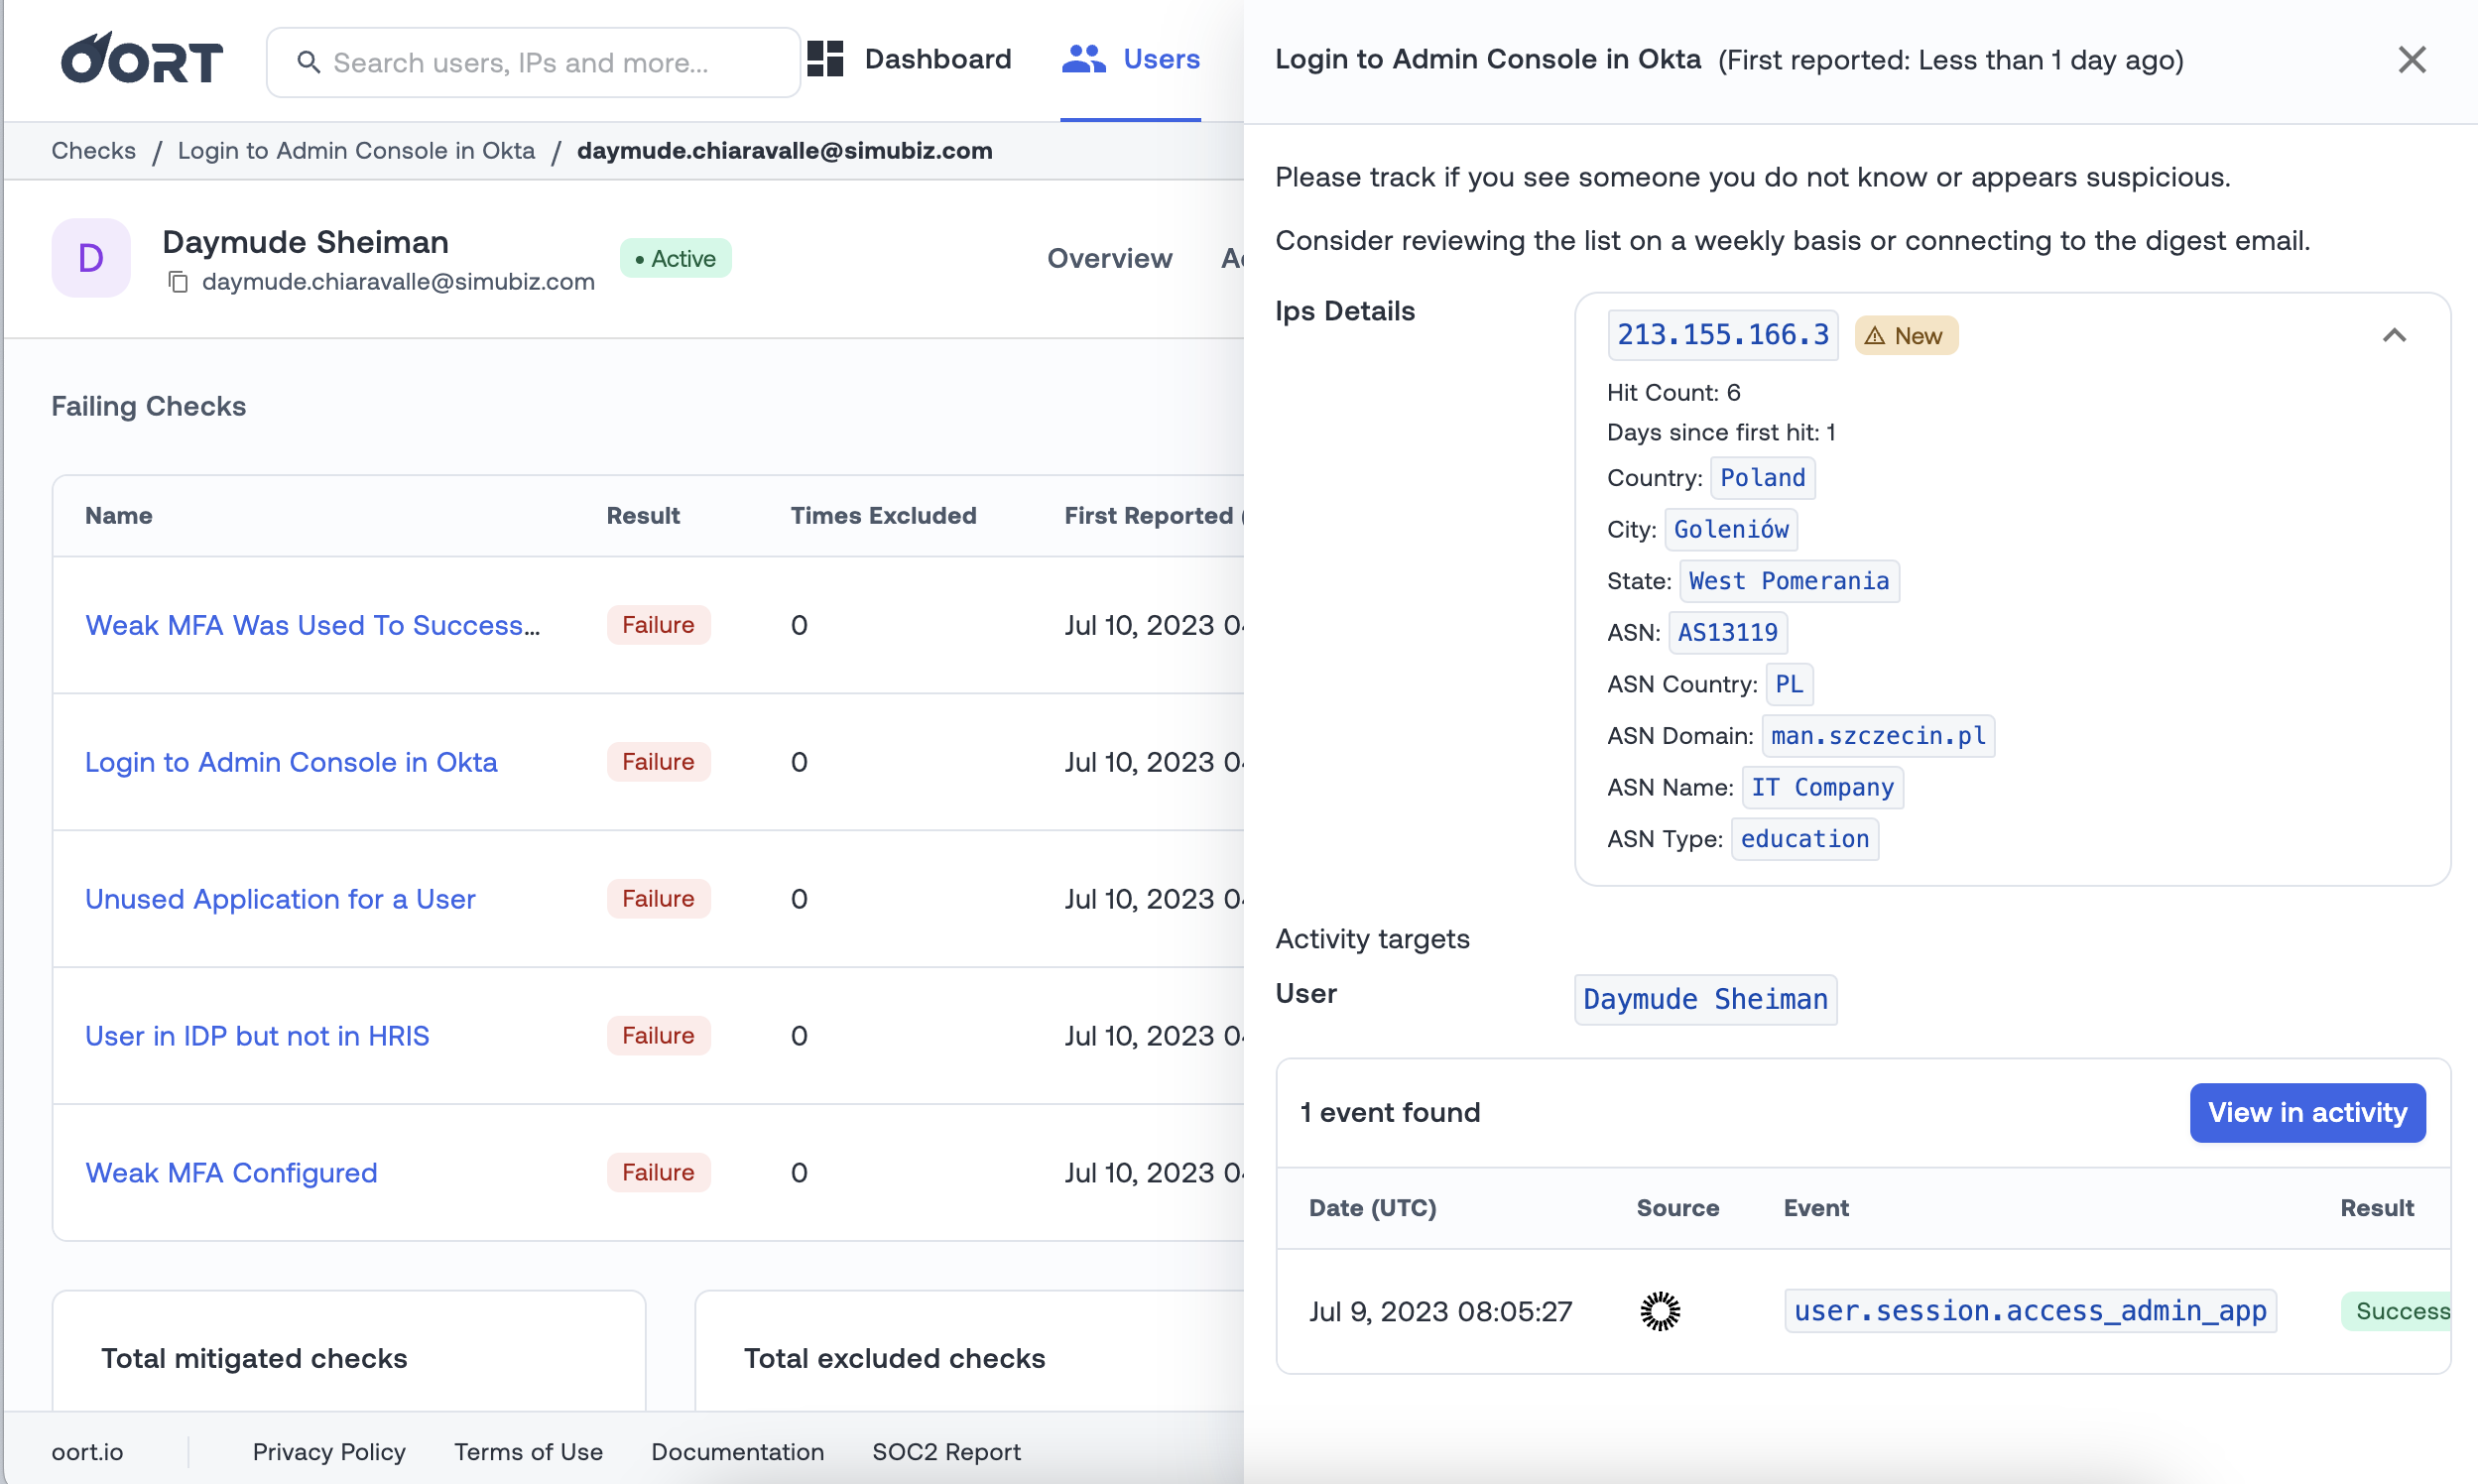Image resolution: width=2478 pixels, height=1484 pixels.
Task: Open the Overview tab
Action: click(1109, 258)
